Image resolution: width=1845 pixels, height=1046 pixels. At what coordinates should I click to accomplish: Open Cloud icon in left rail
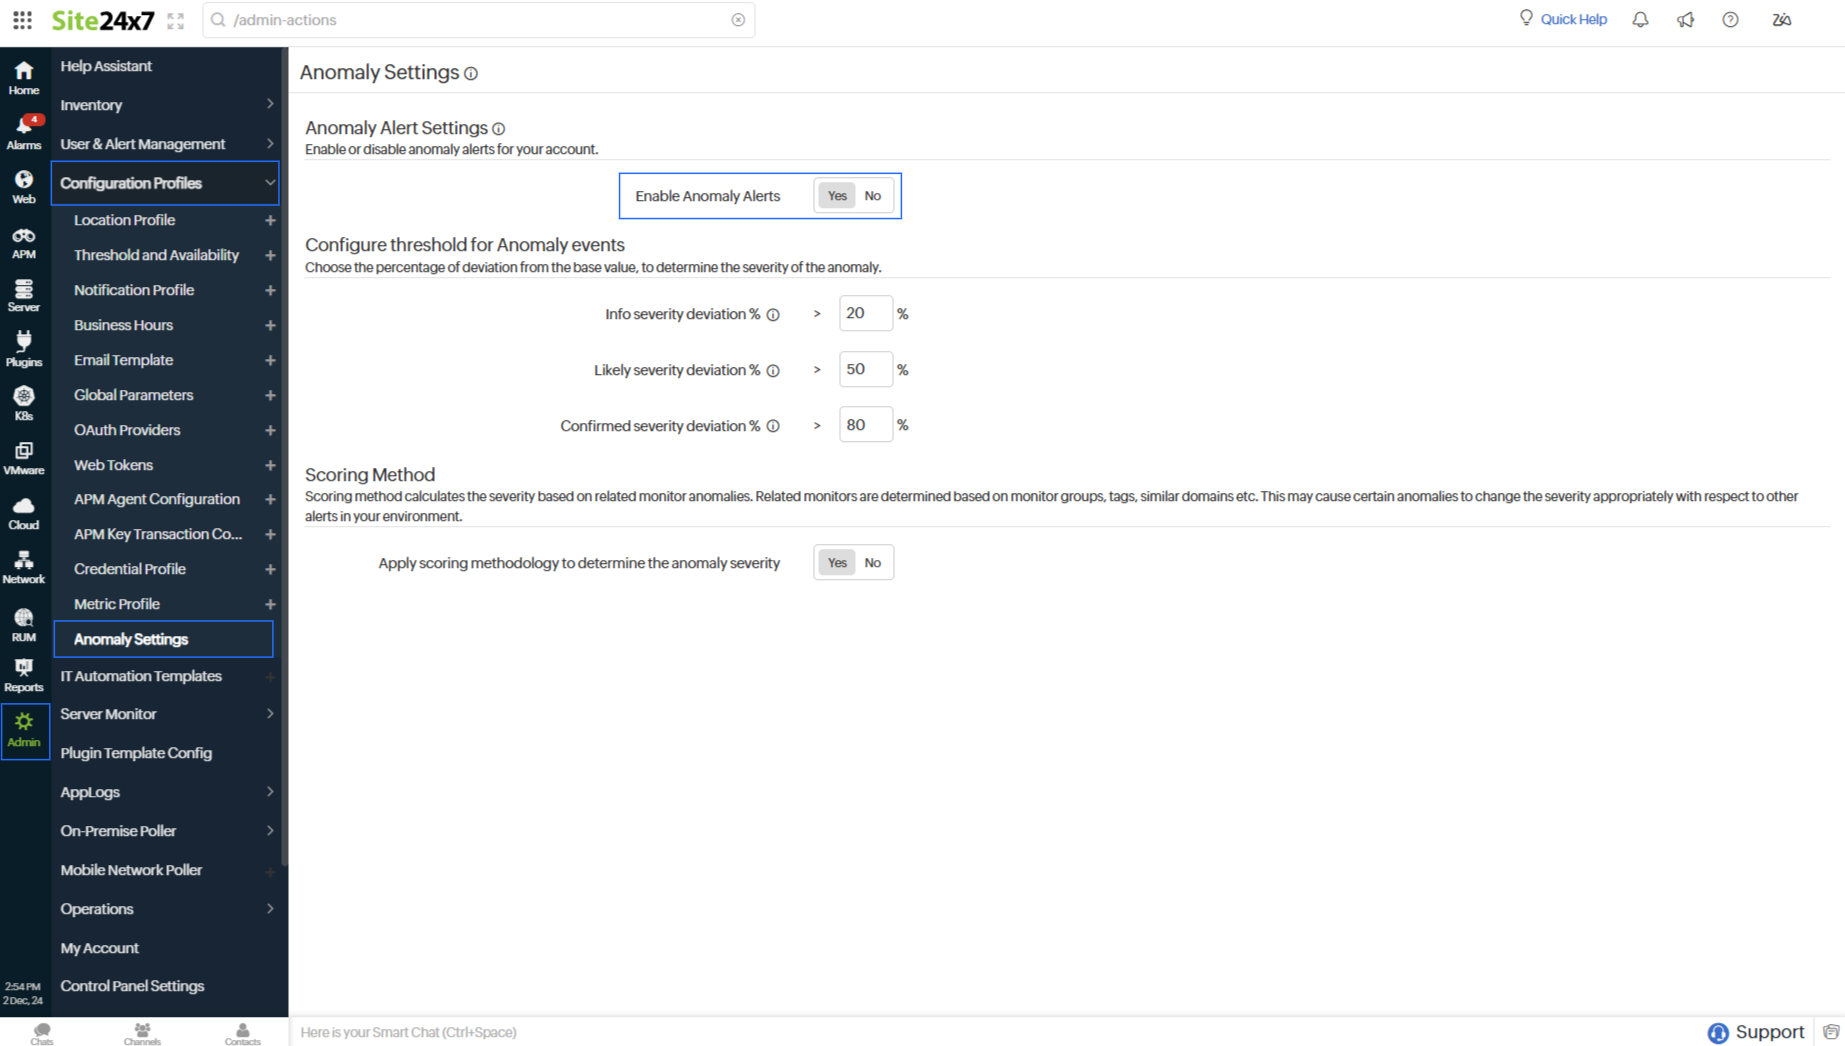click(24, 514)
